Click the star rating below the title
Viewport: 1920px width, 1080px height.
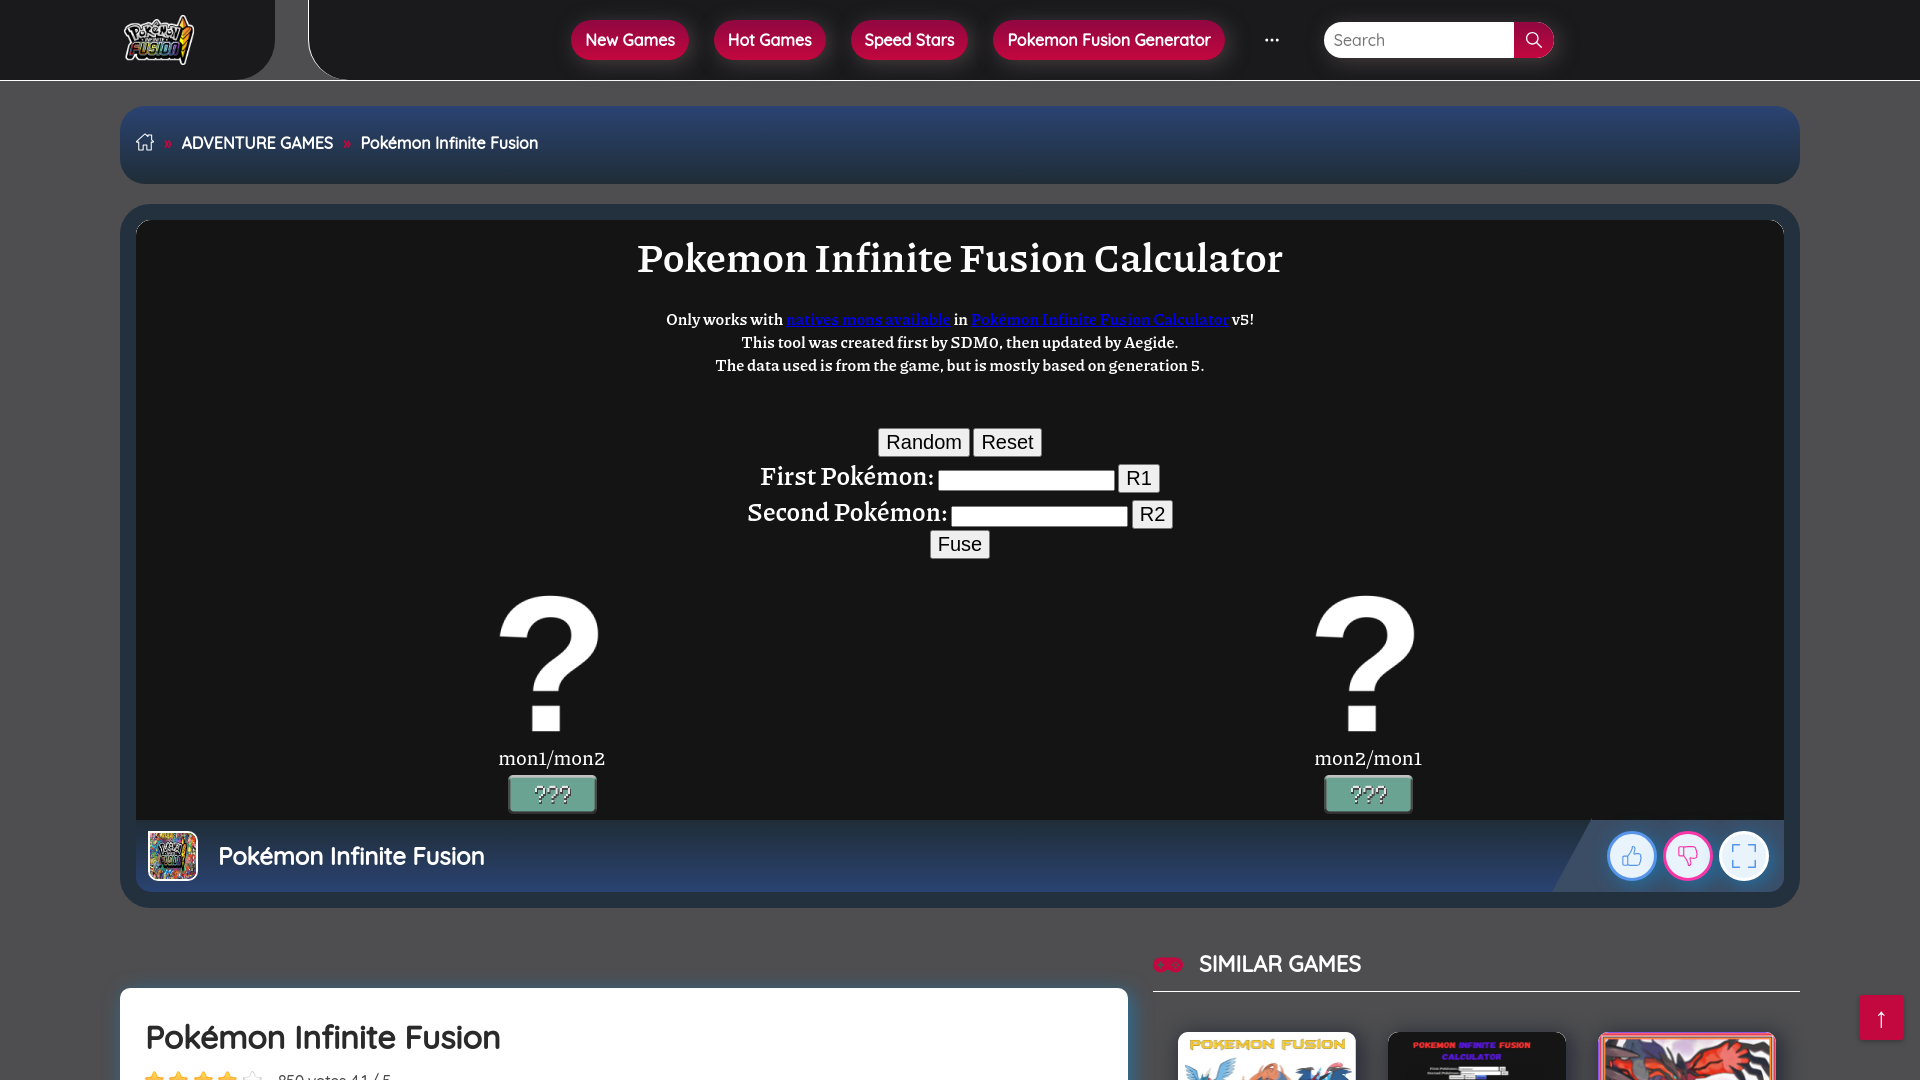204,1075
